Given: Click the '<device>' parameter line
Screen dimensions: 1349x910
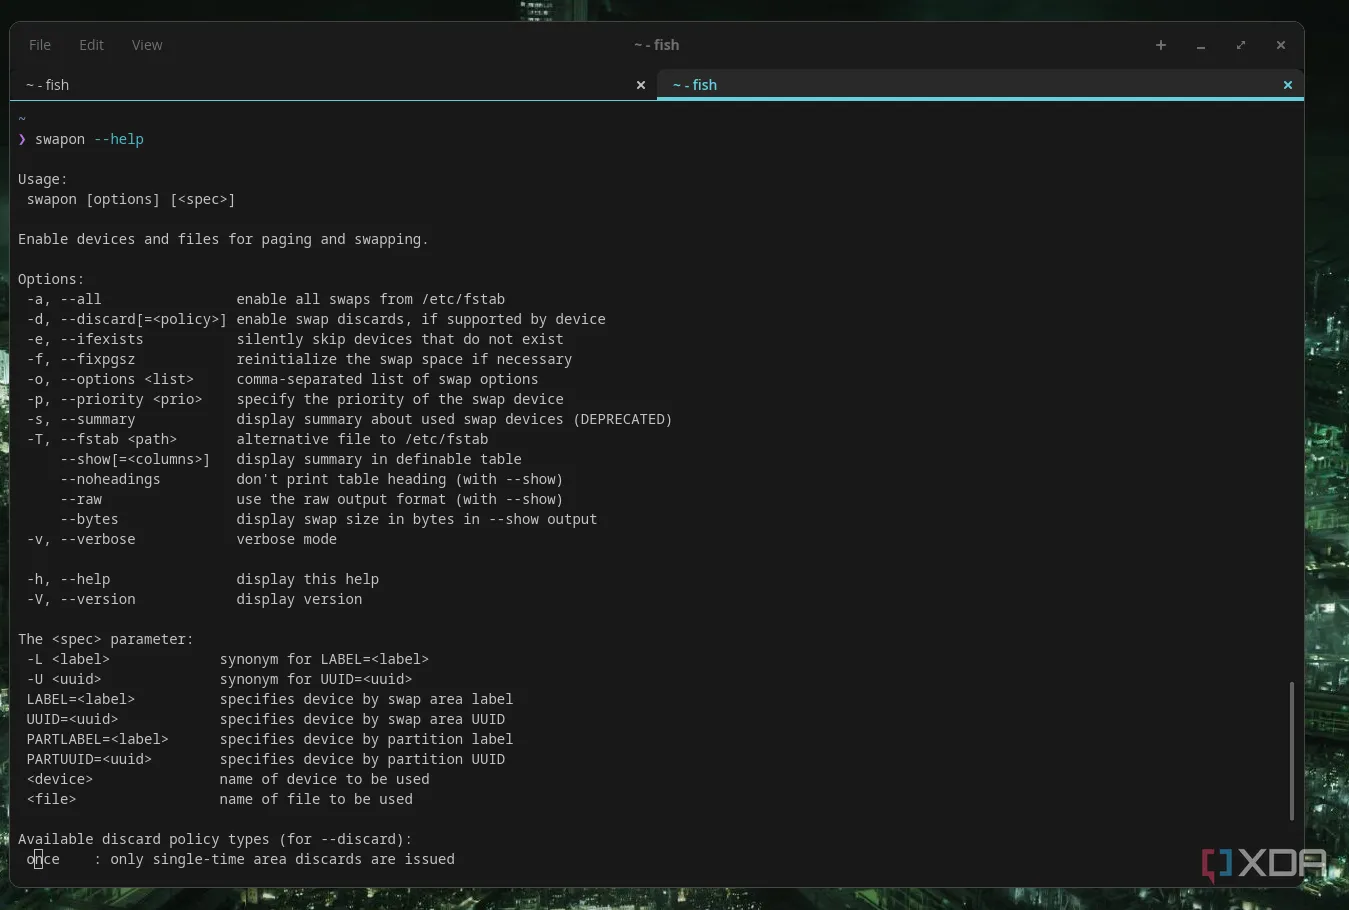Looking at the screenshot, I should point(228,779).
